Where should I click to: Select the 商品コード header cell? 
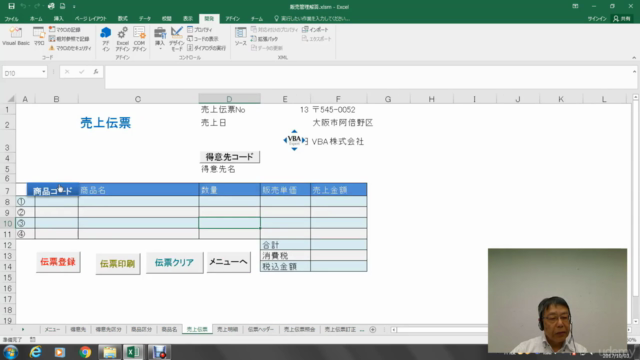pos(53,190)
